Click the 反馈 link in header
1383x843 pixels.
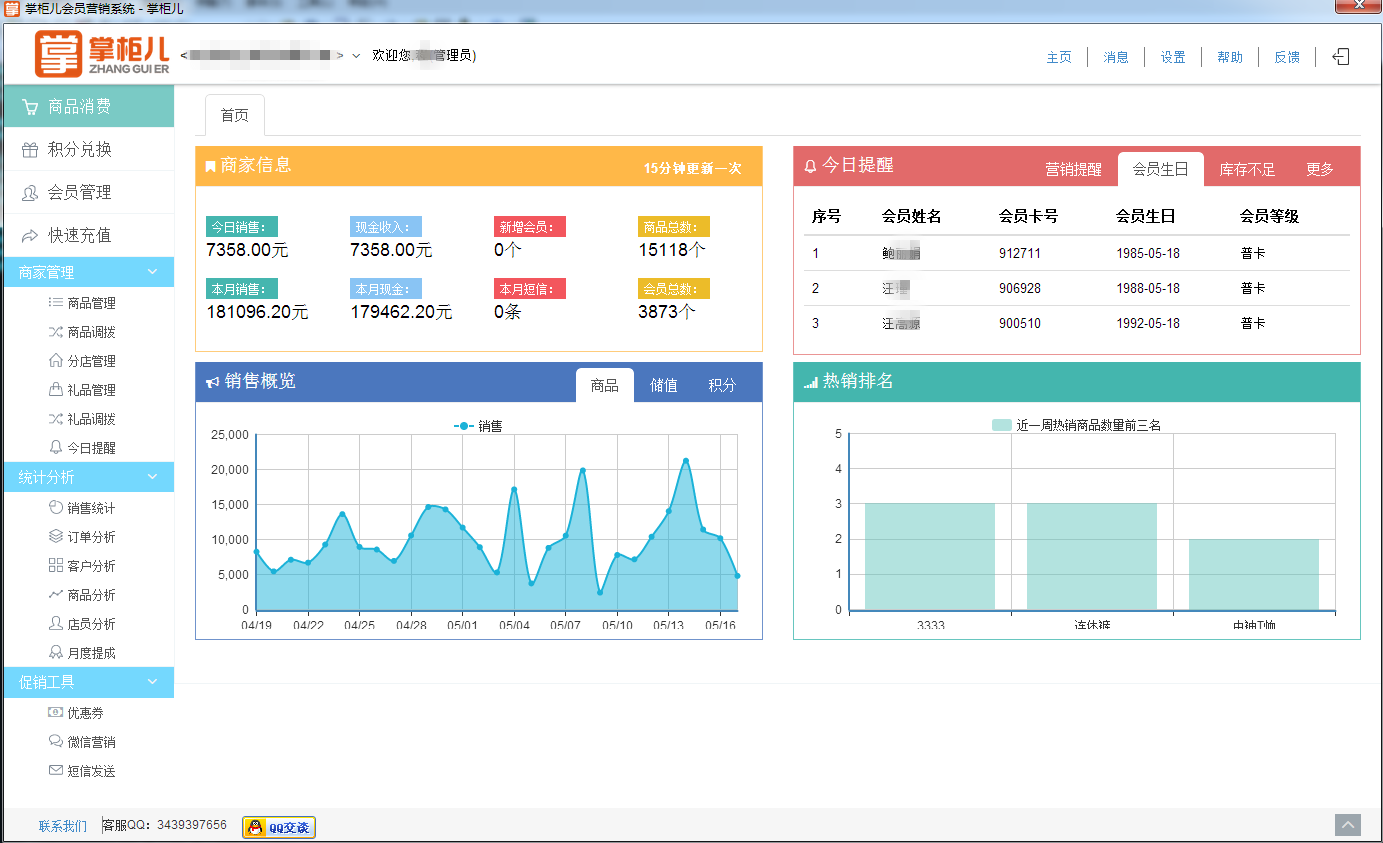click(1287, 57)
